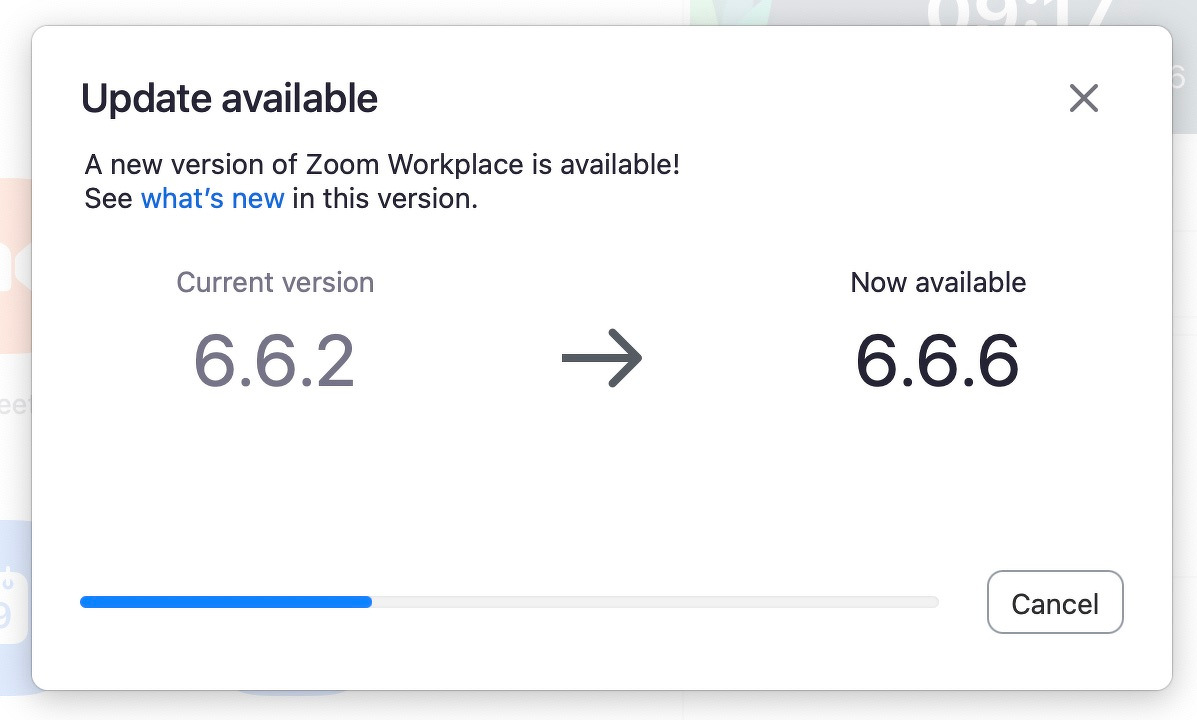Click the X to dismiss the update dialog
Viewport: 1197px width, 720px height.
point(1084,98)
